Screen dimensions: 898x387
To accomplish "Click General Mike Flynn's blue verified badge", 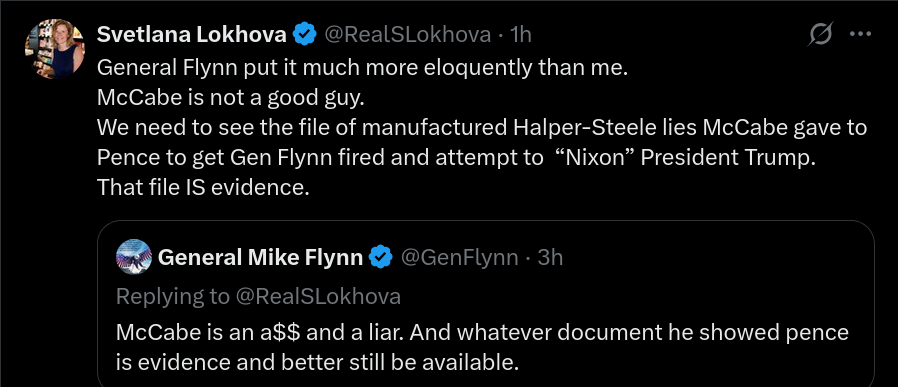I will pos(381,258).
